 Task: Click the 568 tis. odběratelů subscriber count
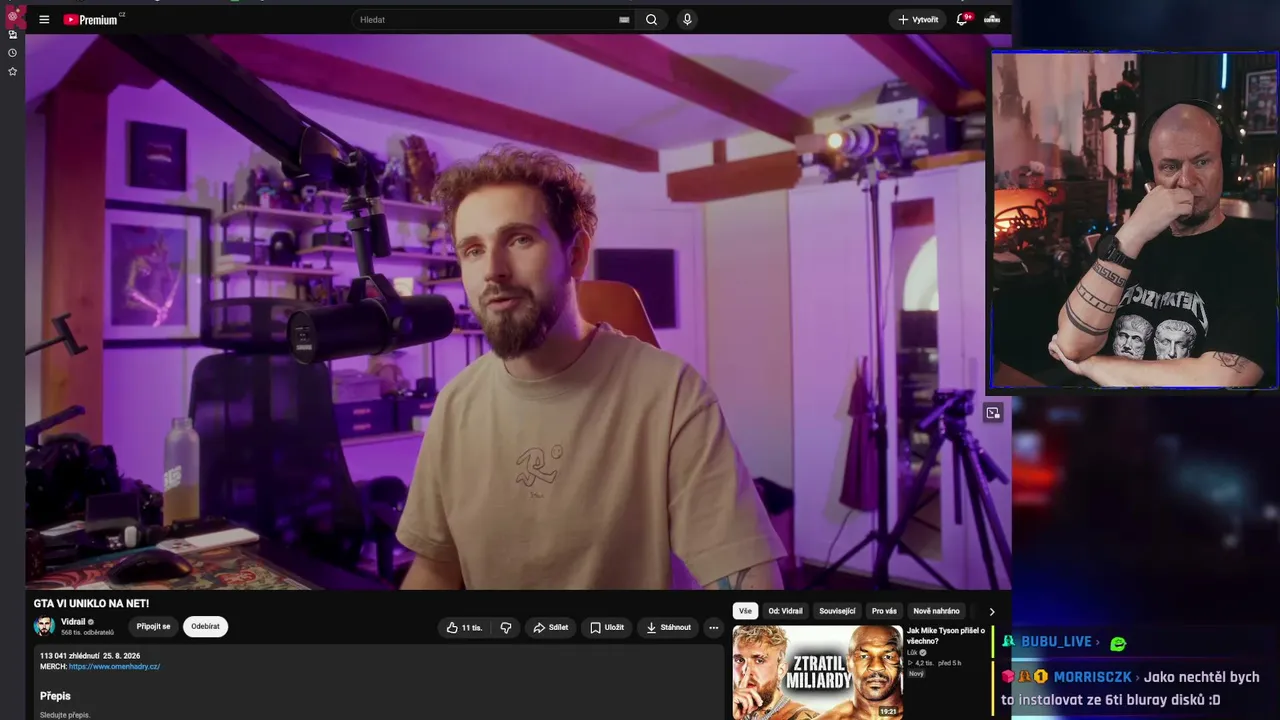click(87, 633)
